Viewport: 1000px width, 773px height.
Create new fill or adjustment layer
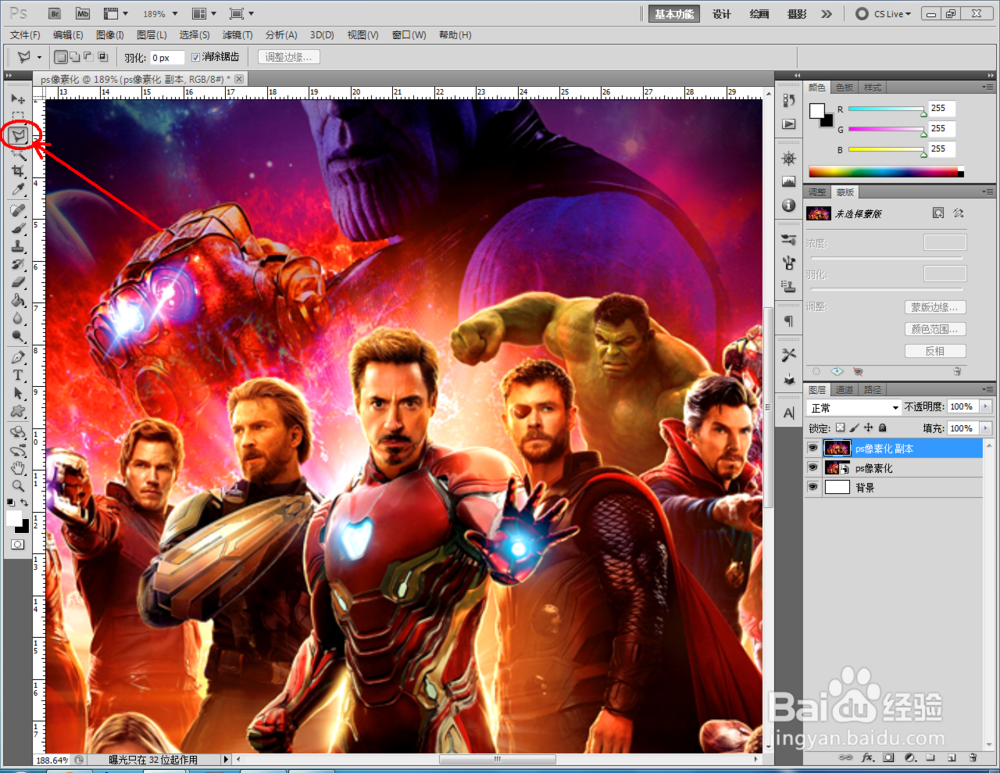910,758
